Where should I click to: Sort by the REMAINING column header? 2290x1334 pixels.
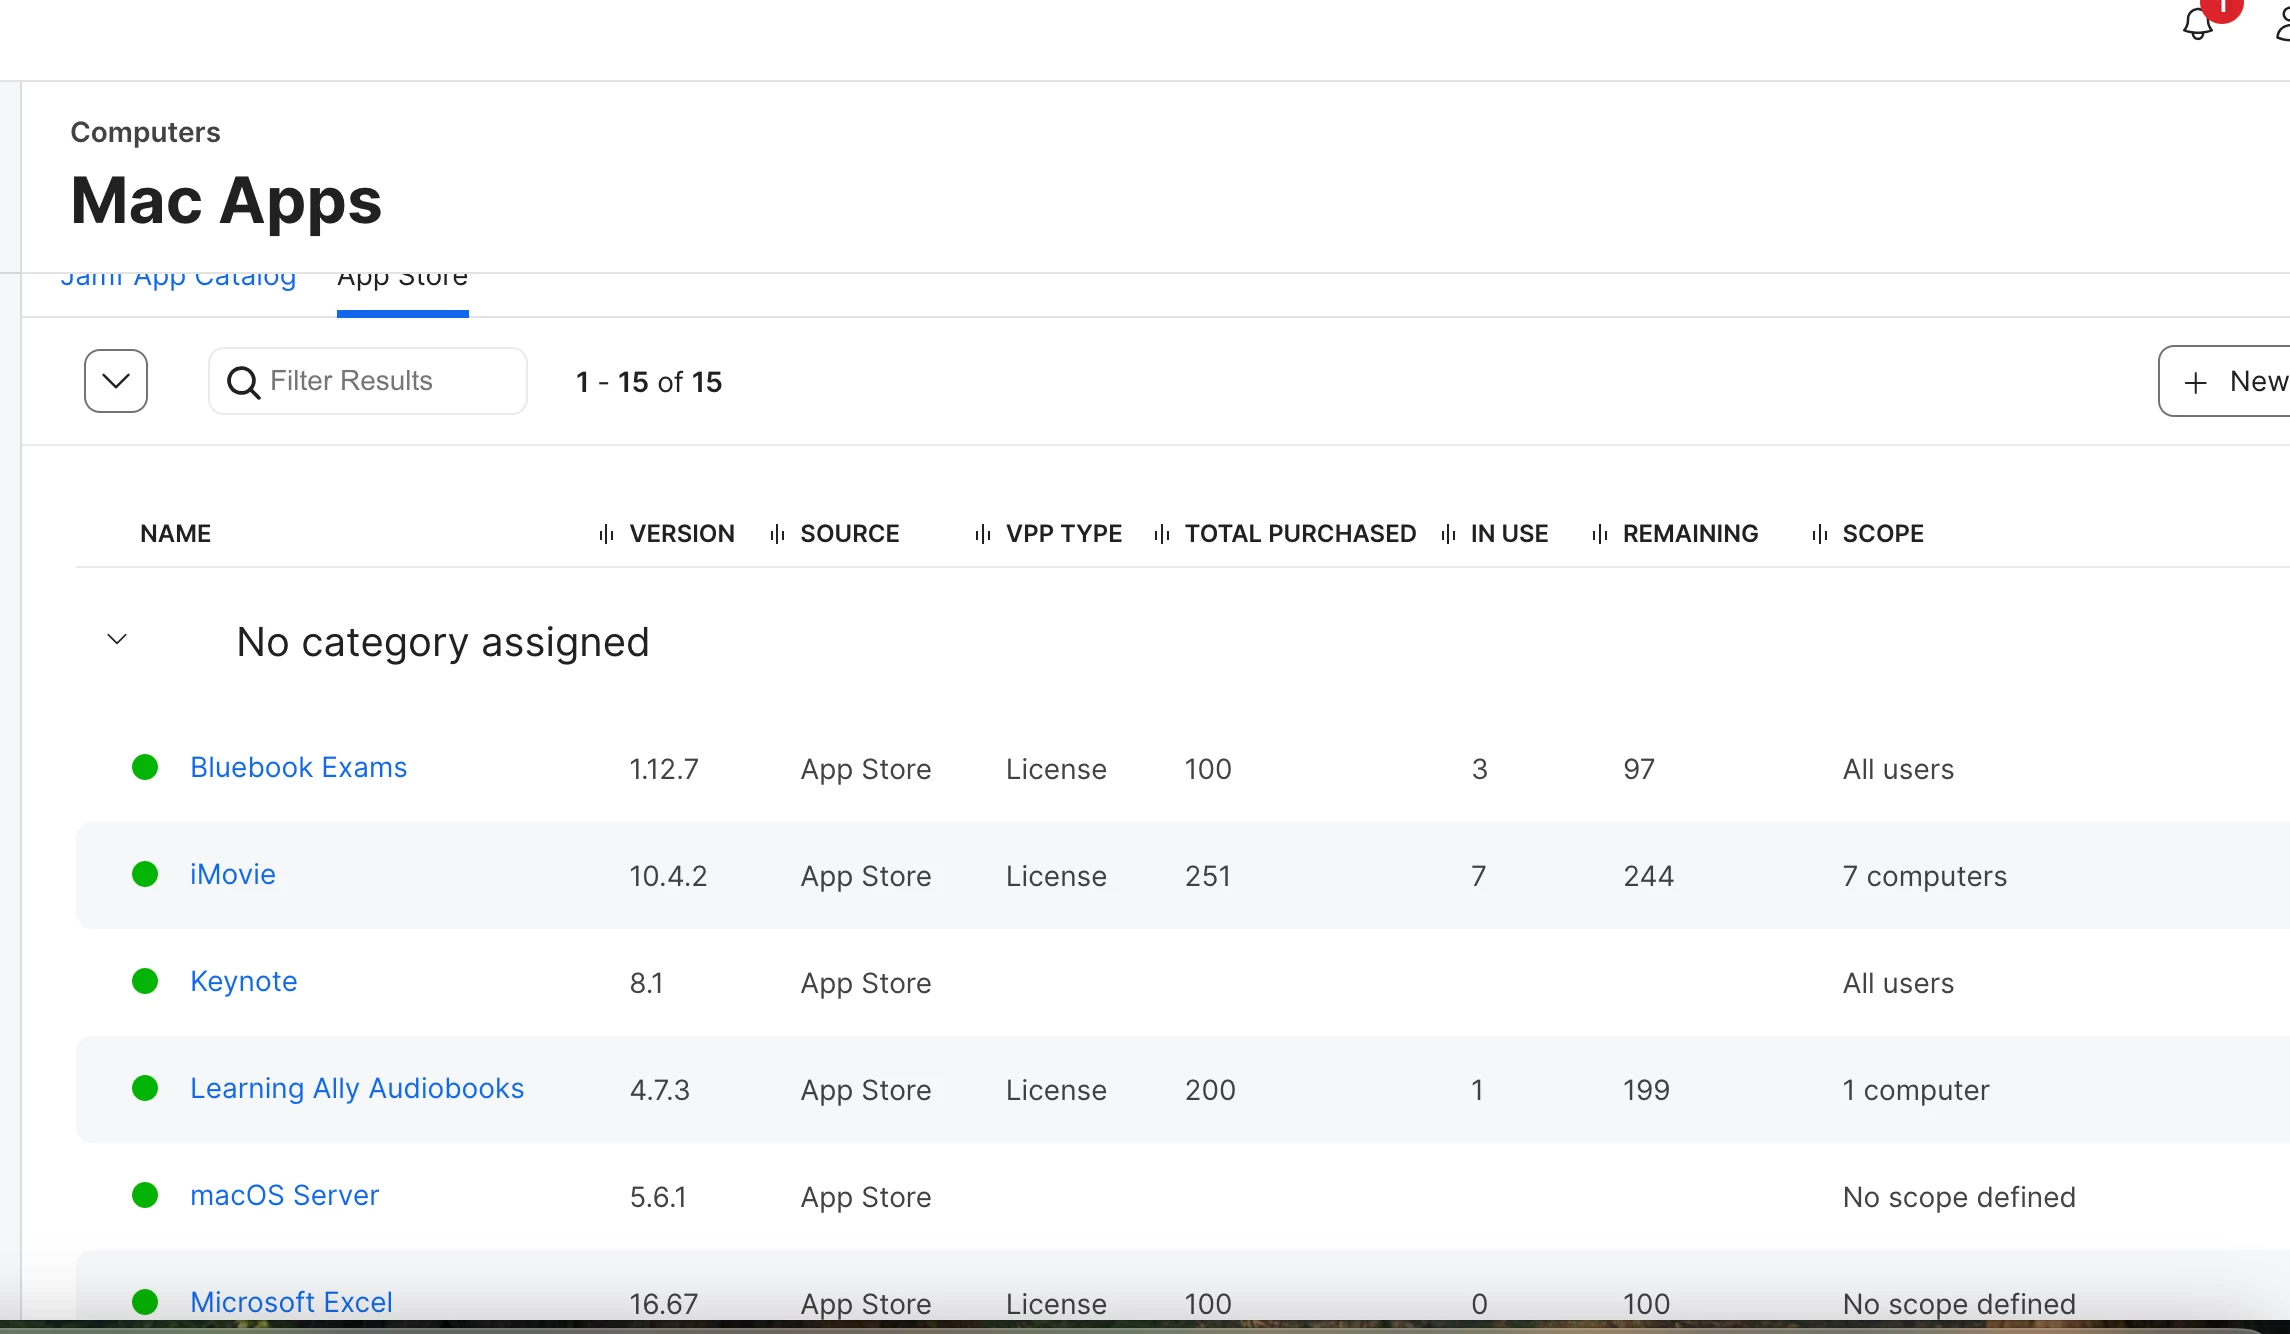[1690, 534]
